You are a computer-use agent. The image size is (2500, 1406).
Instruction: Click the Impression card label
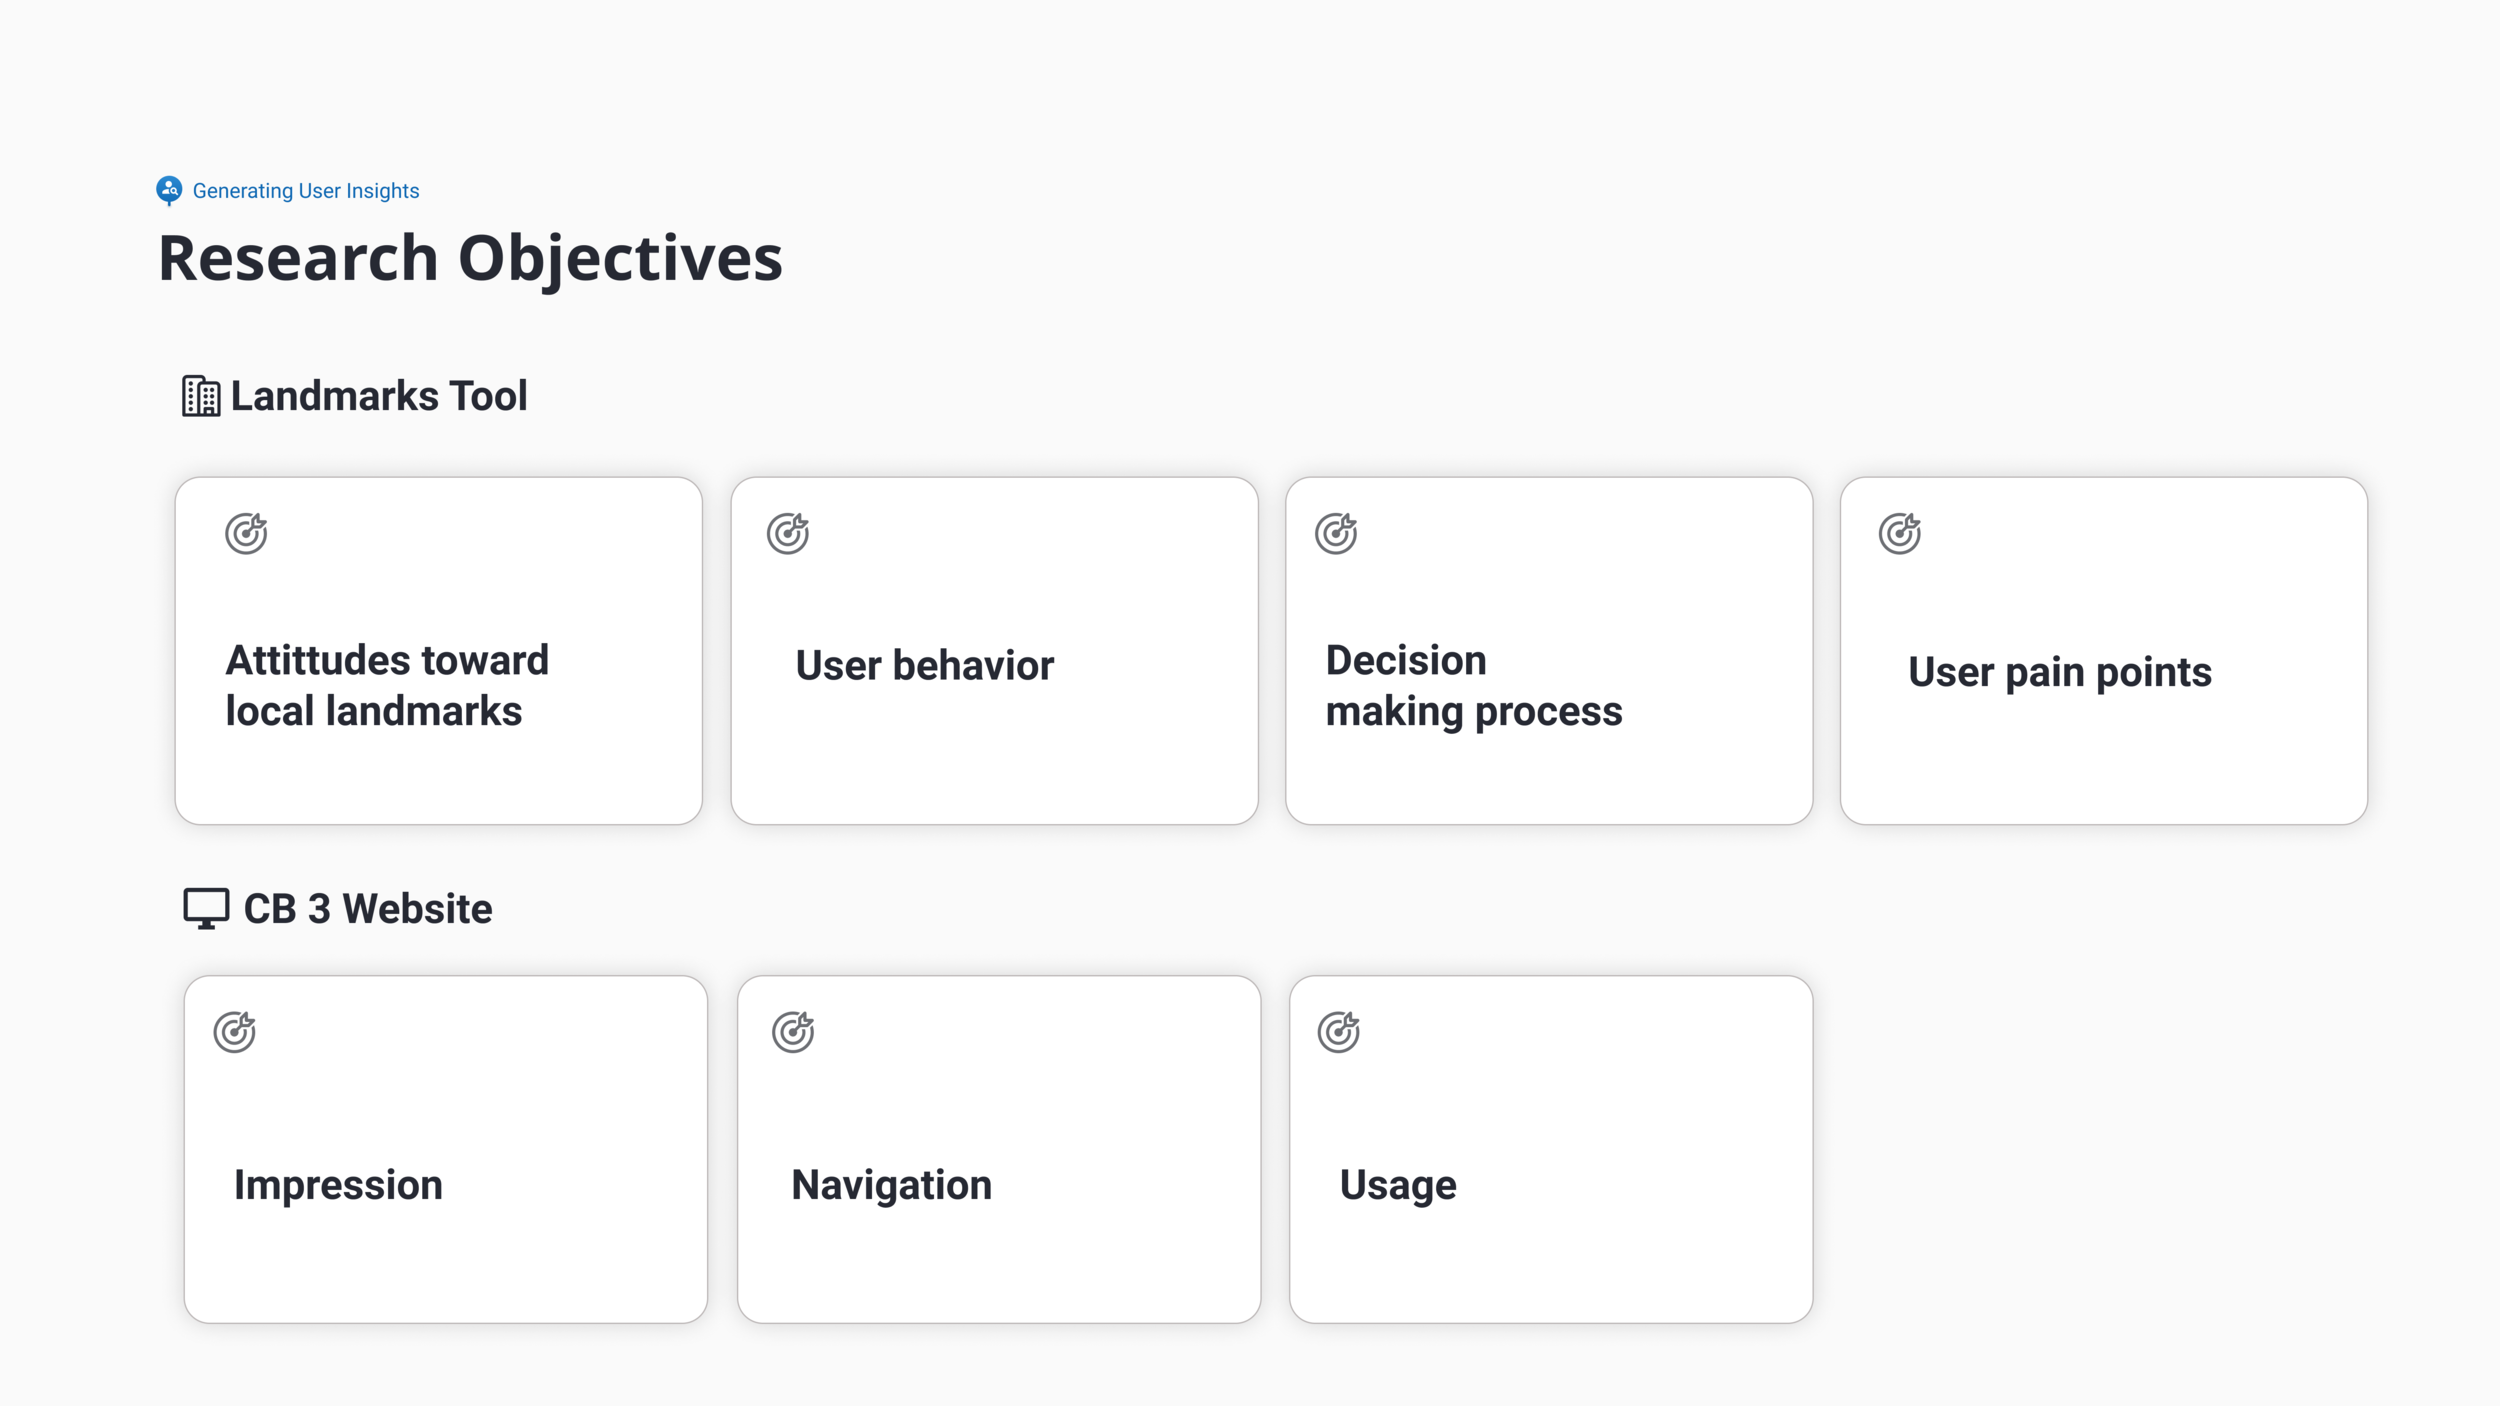[x=338, y=1186]
